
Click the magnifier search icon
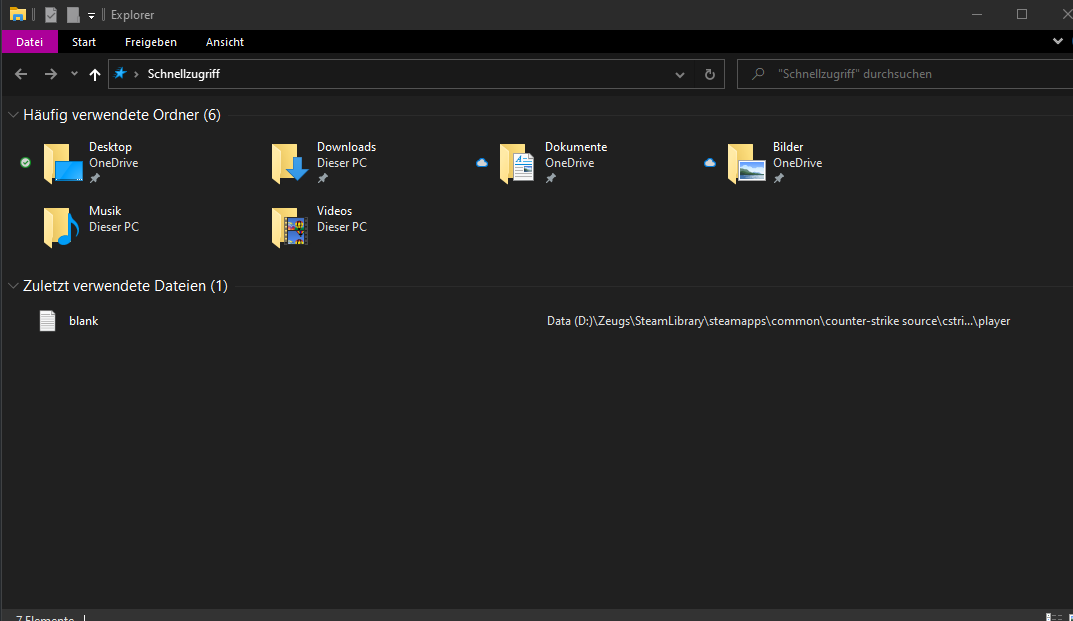(x=758, y=74)
